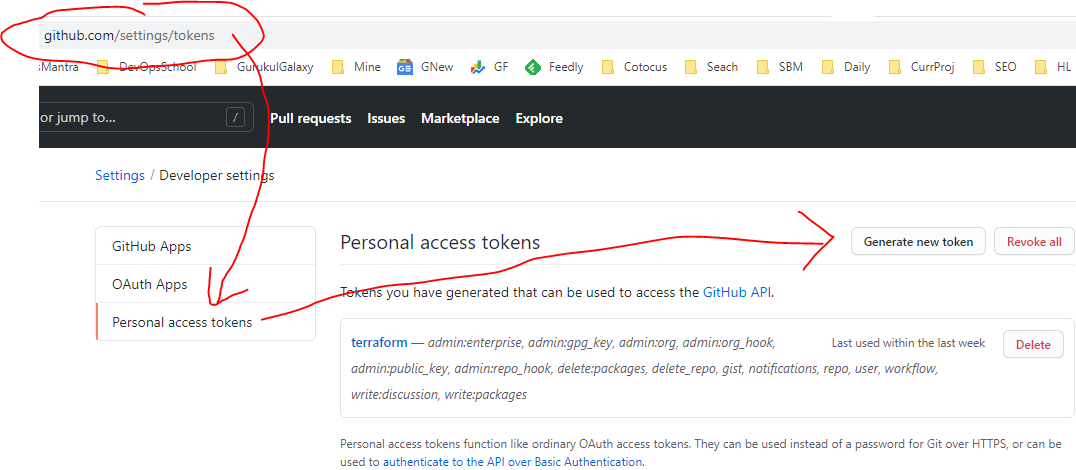Focus the browser address bar URL
This screenshot has width=1076, height=470.
[x=129, y=35]
